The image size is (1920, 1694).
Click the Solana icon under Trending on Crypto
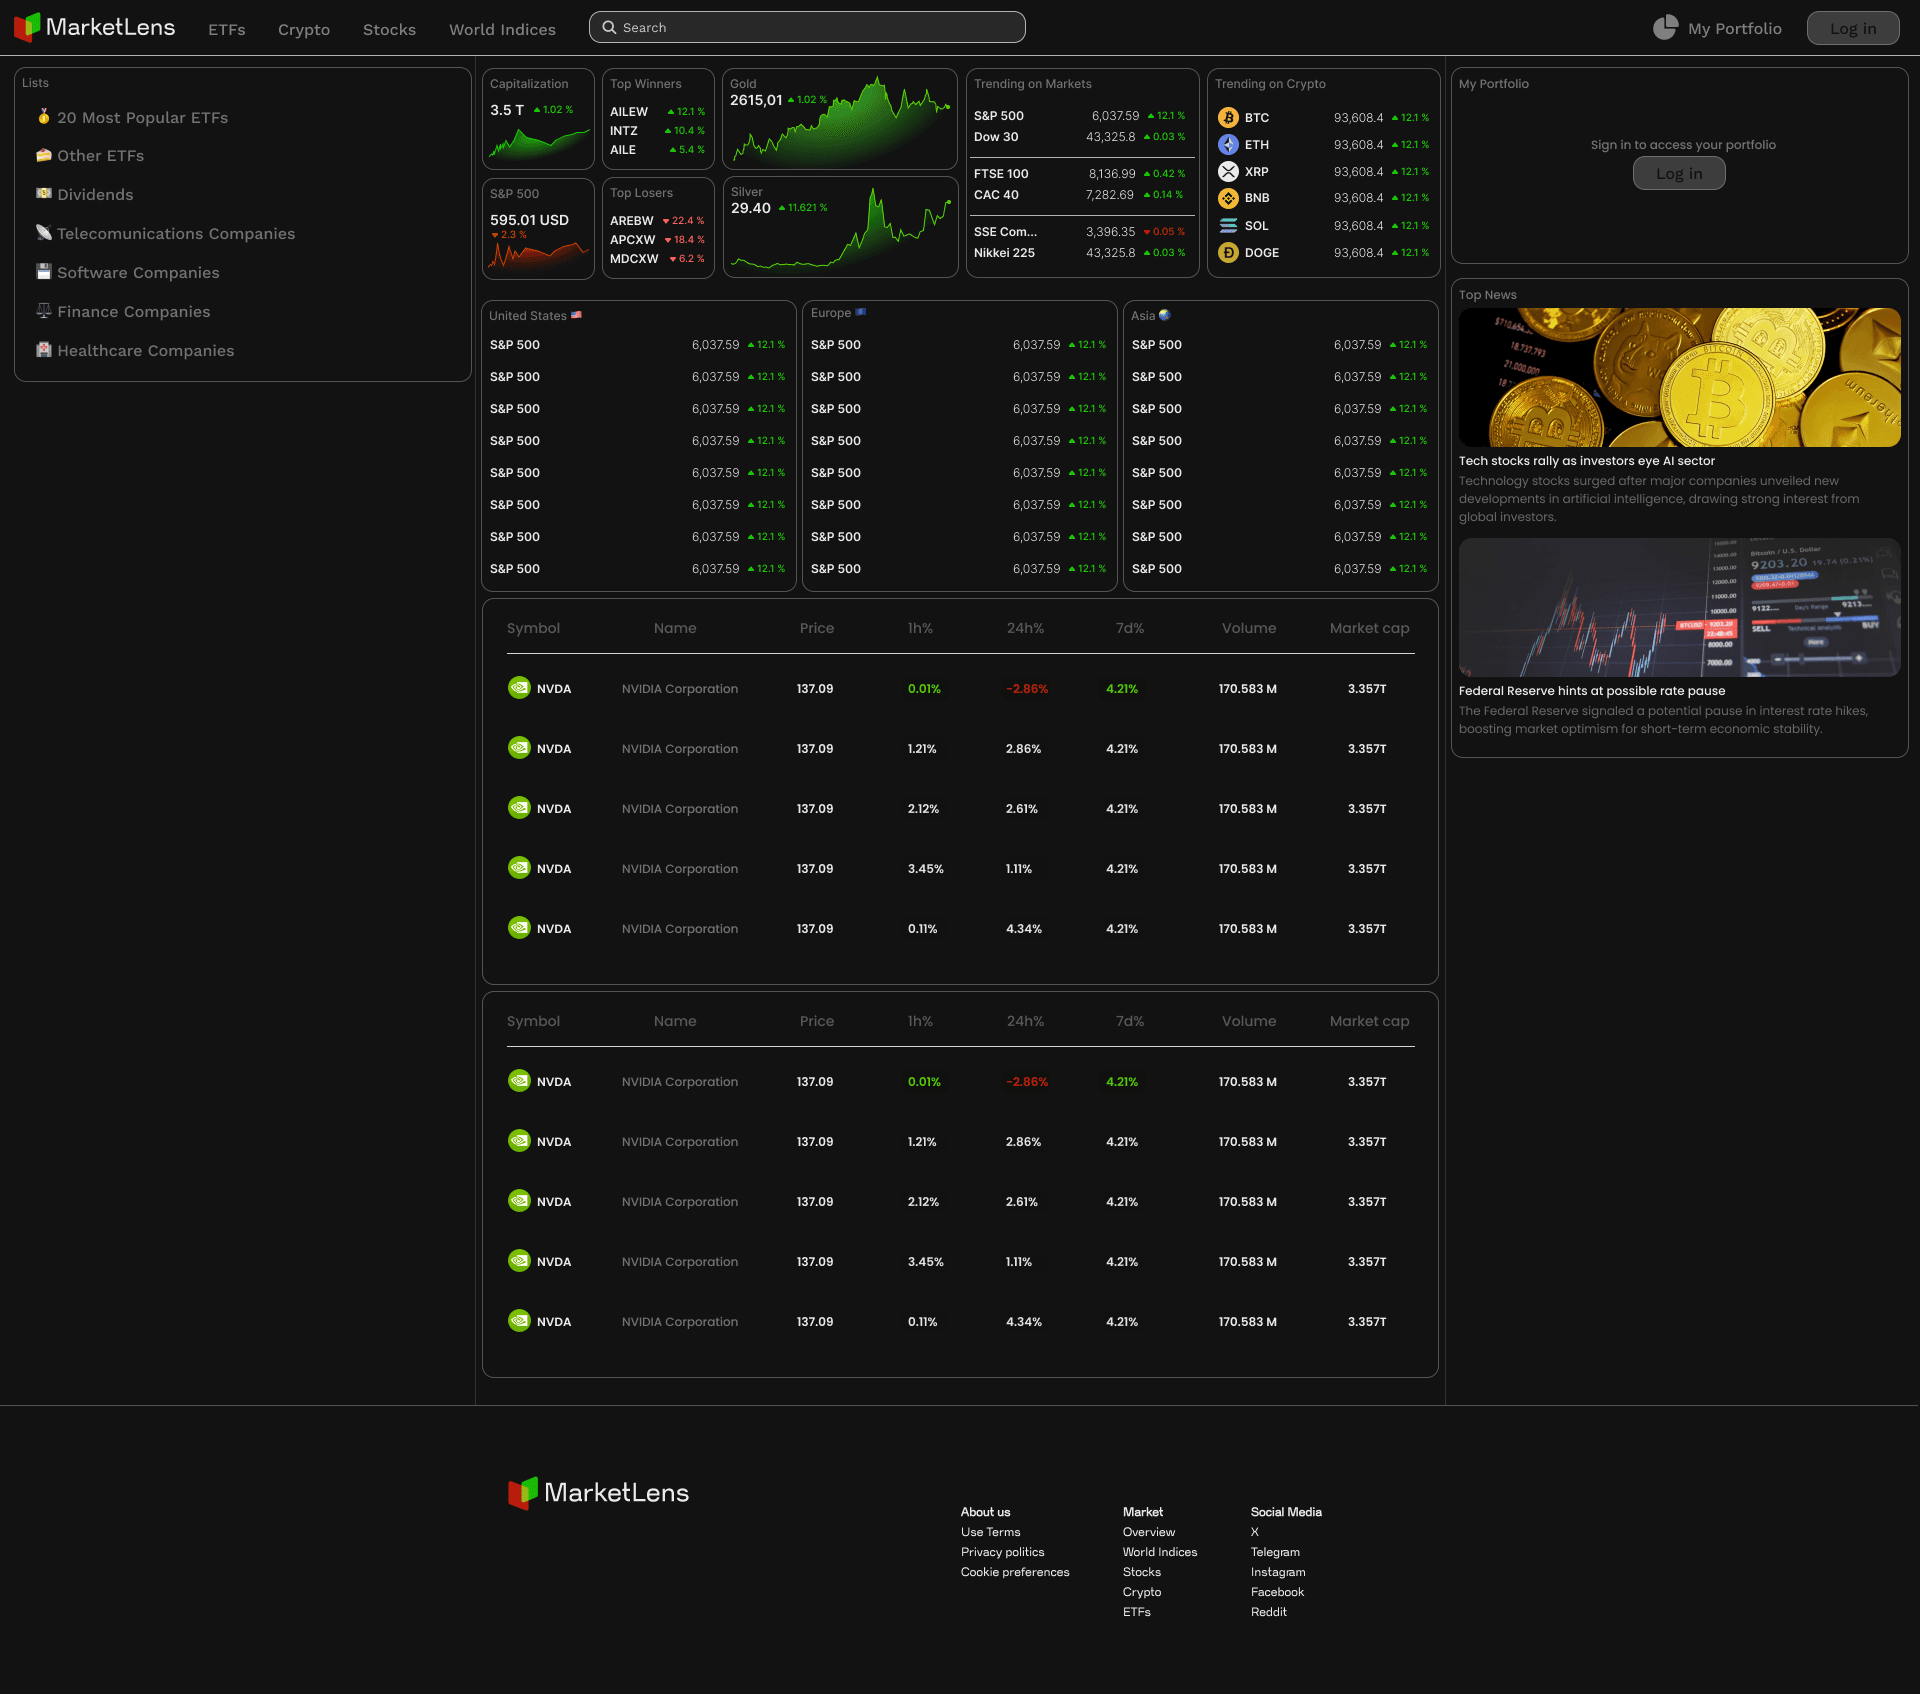point(1228,225)
